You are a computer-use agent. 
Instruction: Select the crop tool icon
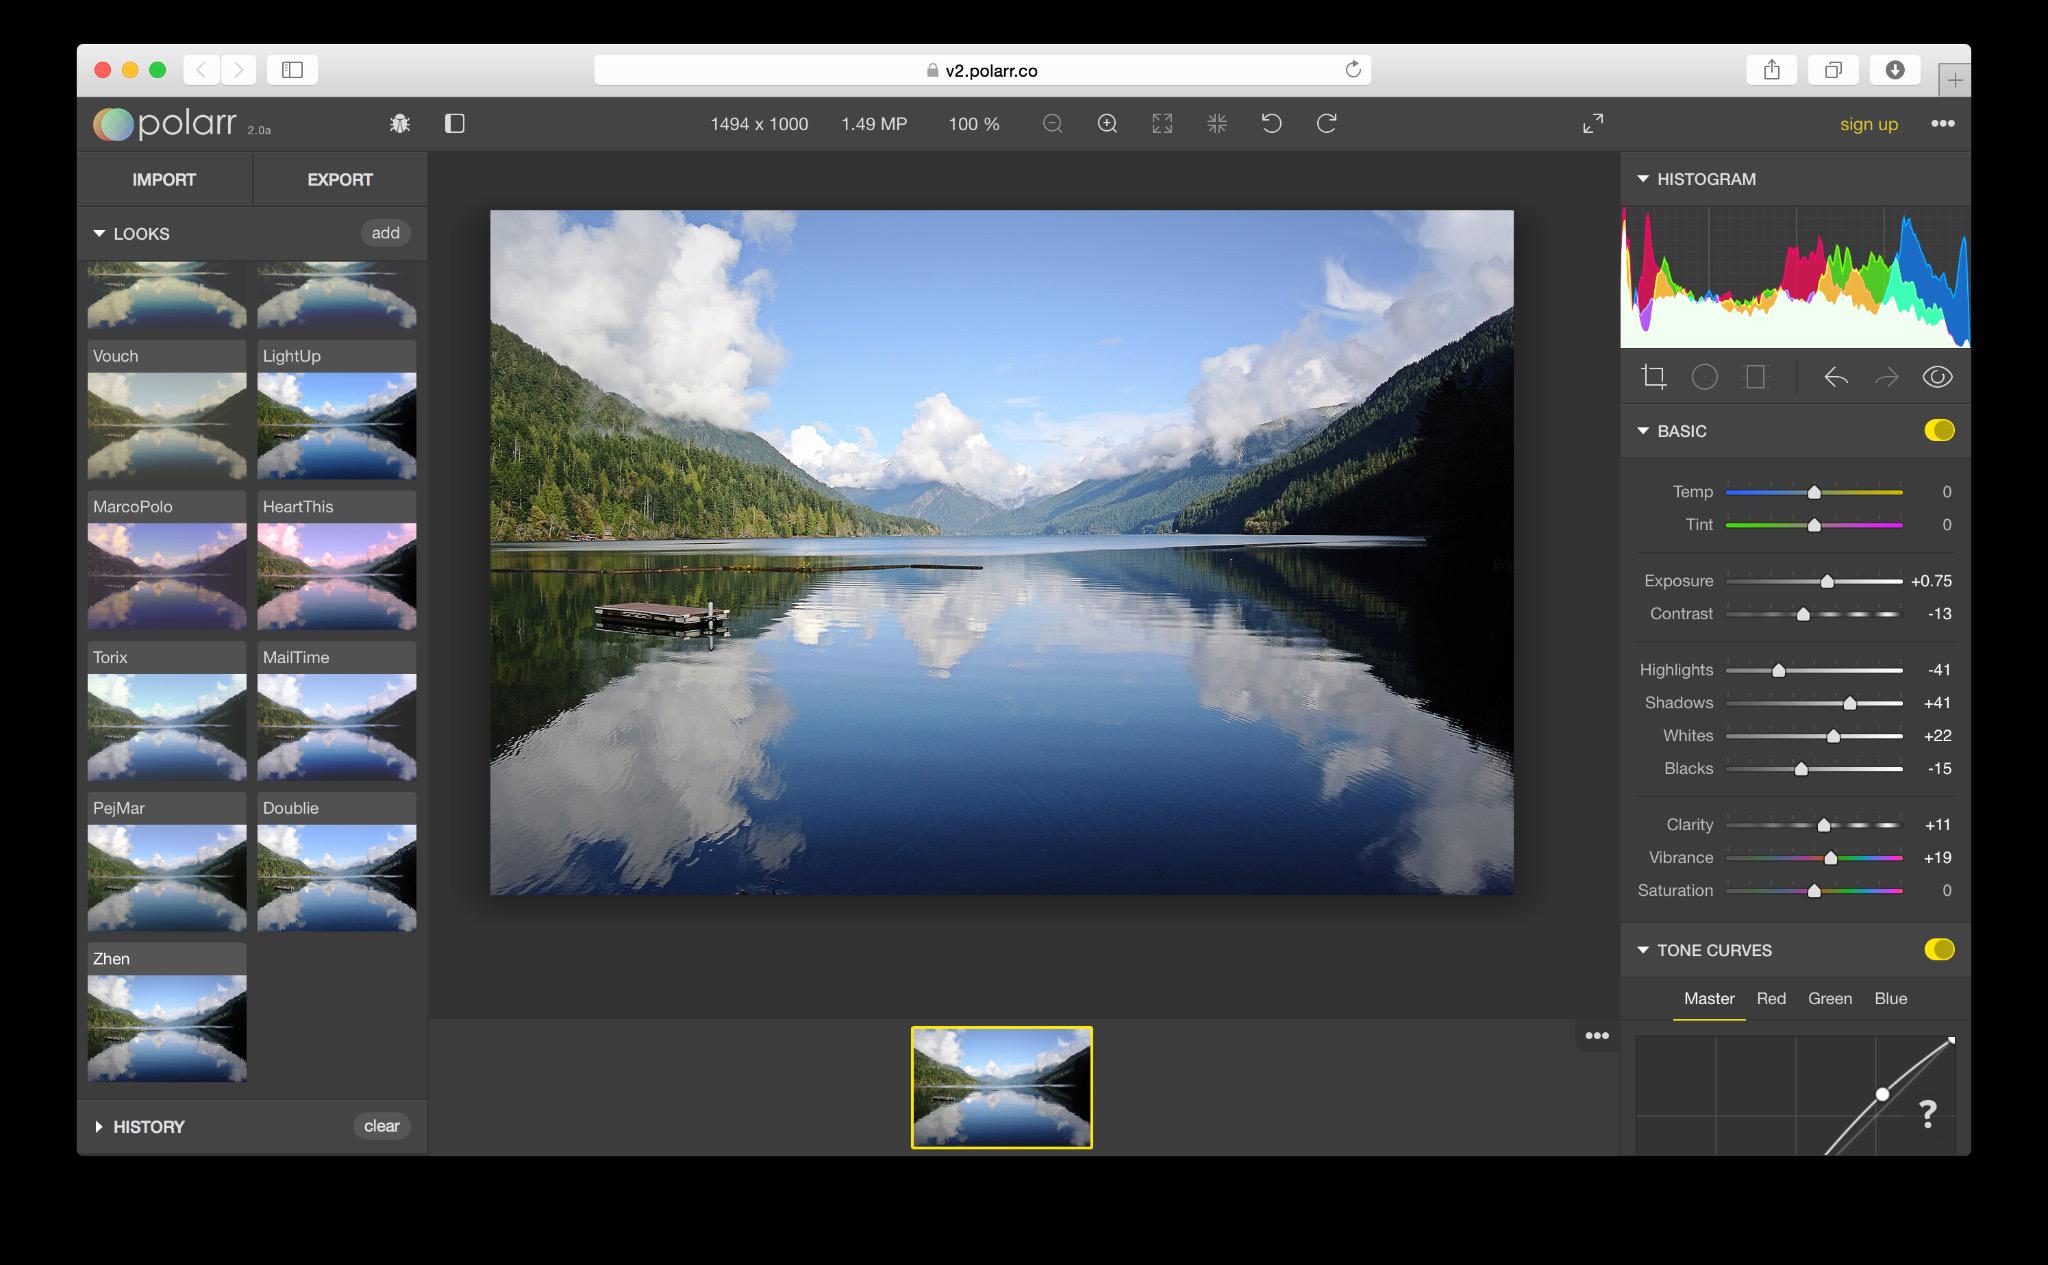pos(1654,377)
